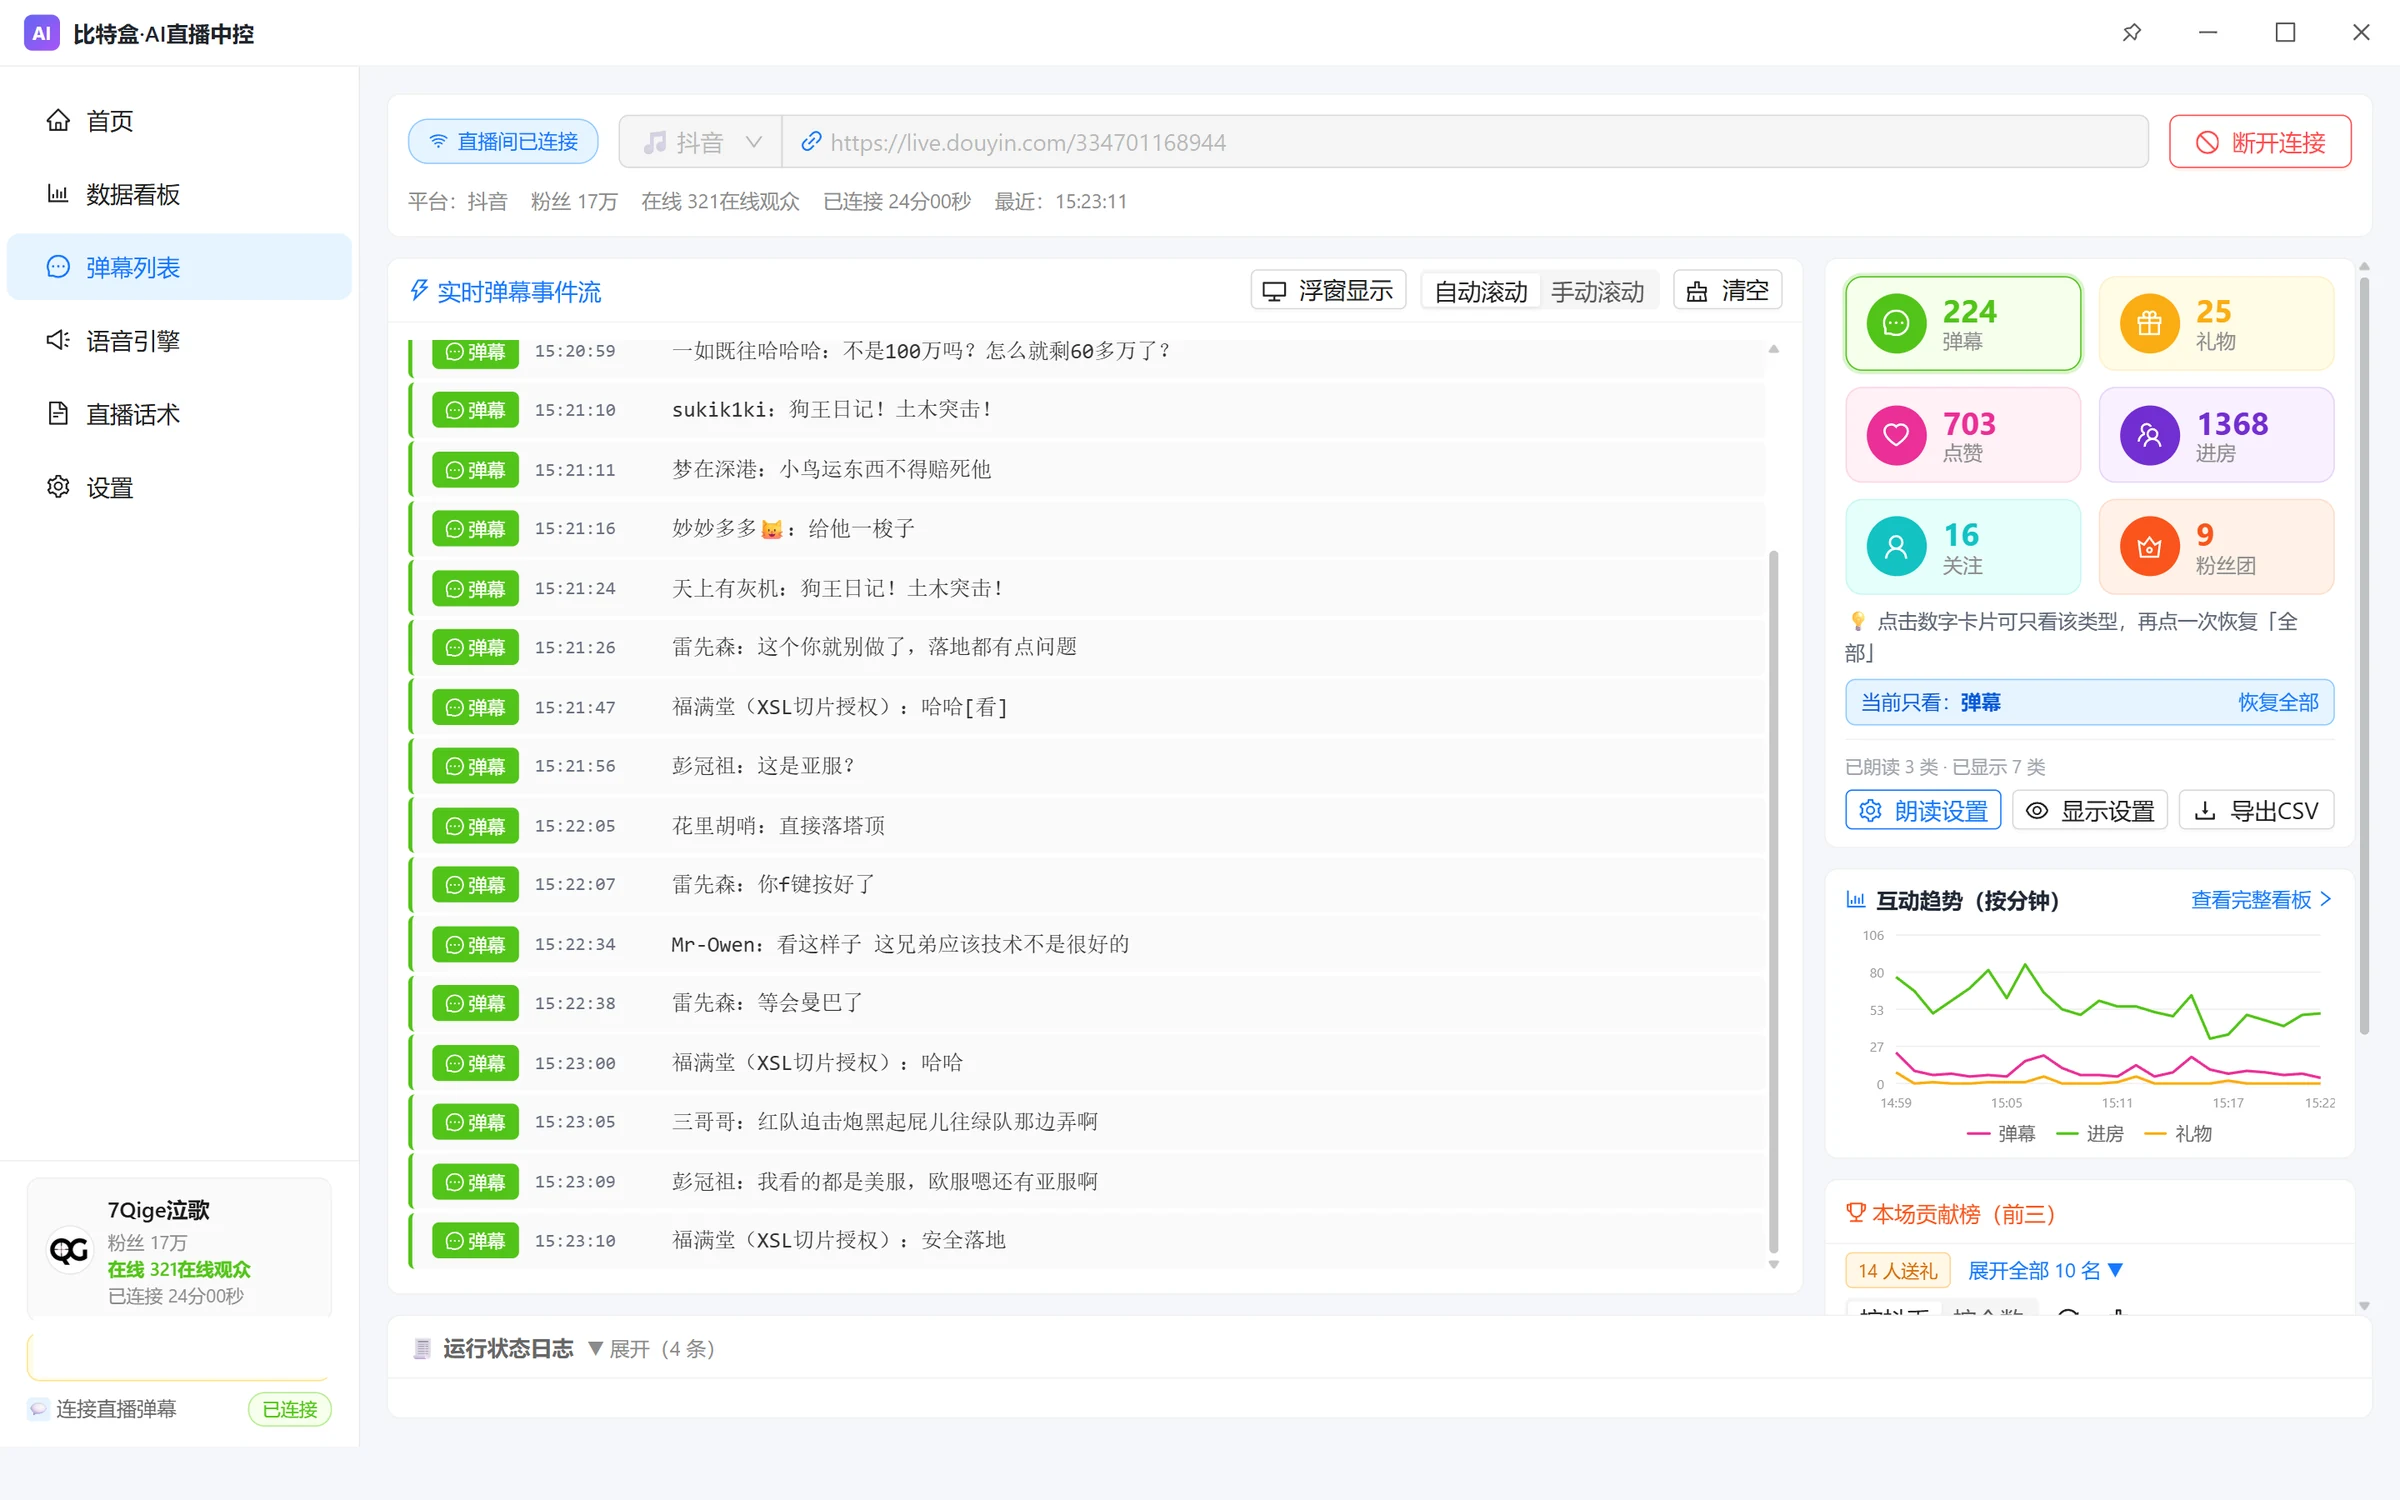Filter by the 16 关注 card
Image resolution: width=2400 pixels, height=1500 pixels.
[1963, 547]
